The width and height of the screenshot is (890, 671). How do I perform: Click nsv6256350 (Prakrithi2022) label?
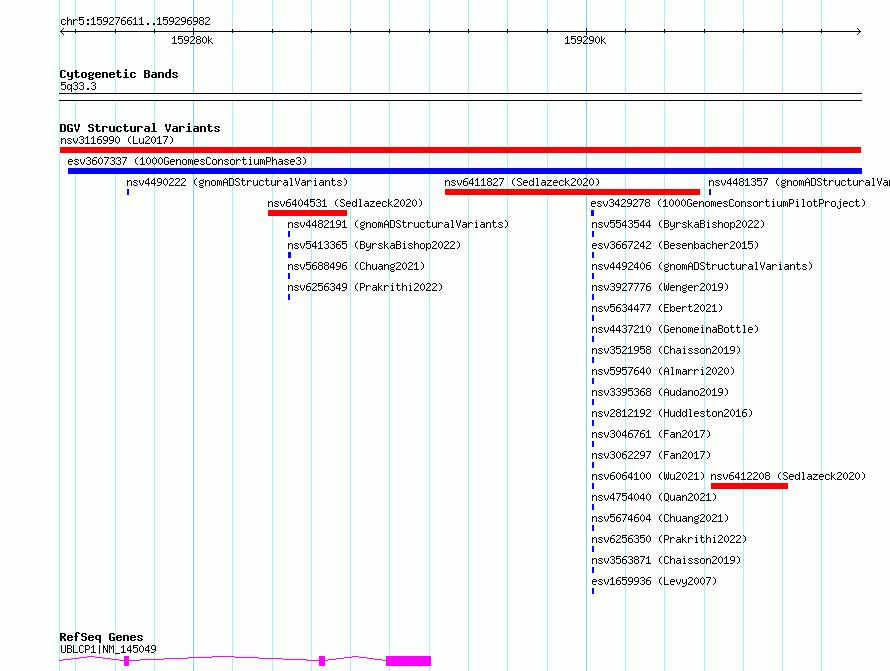click(x=669, y=539)
